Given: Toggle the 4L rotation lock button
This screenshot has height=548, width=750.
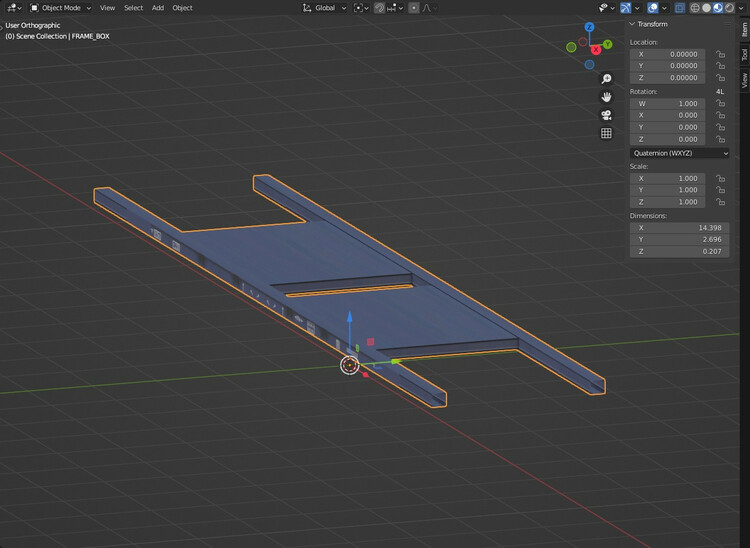Looking at the screenshot, I should click(720, 91).
